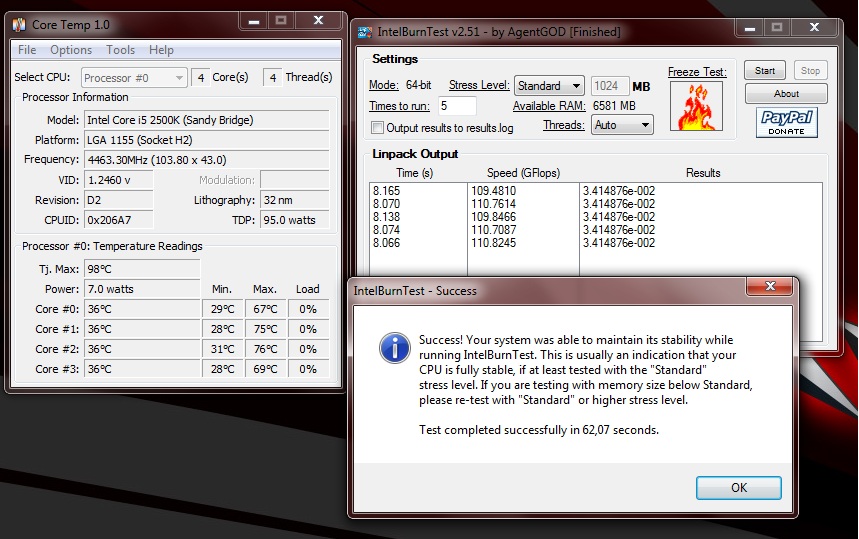The height and width of the screenshot is (539, 859).
Task: Click the Power value 7.0 watts
Action: click(142, 289)
